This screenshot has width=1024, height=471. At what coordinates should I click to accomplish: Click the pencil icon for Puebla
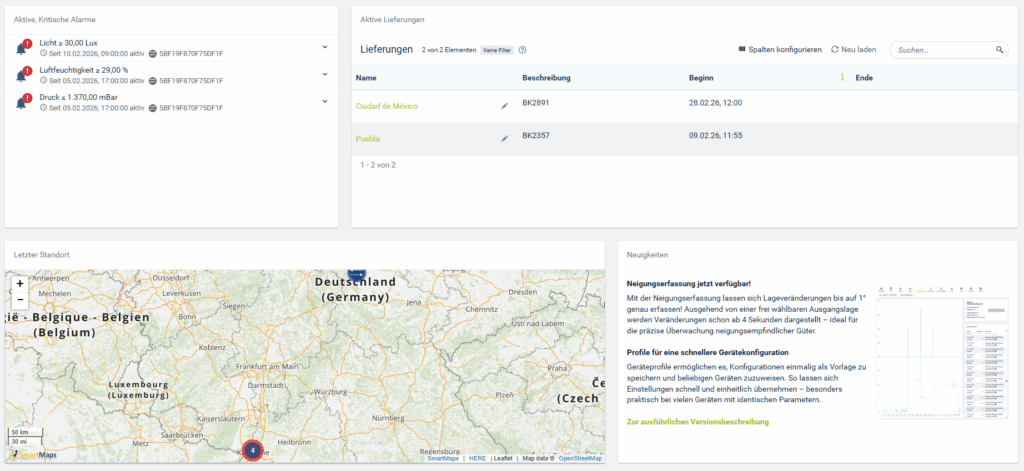505,139
